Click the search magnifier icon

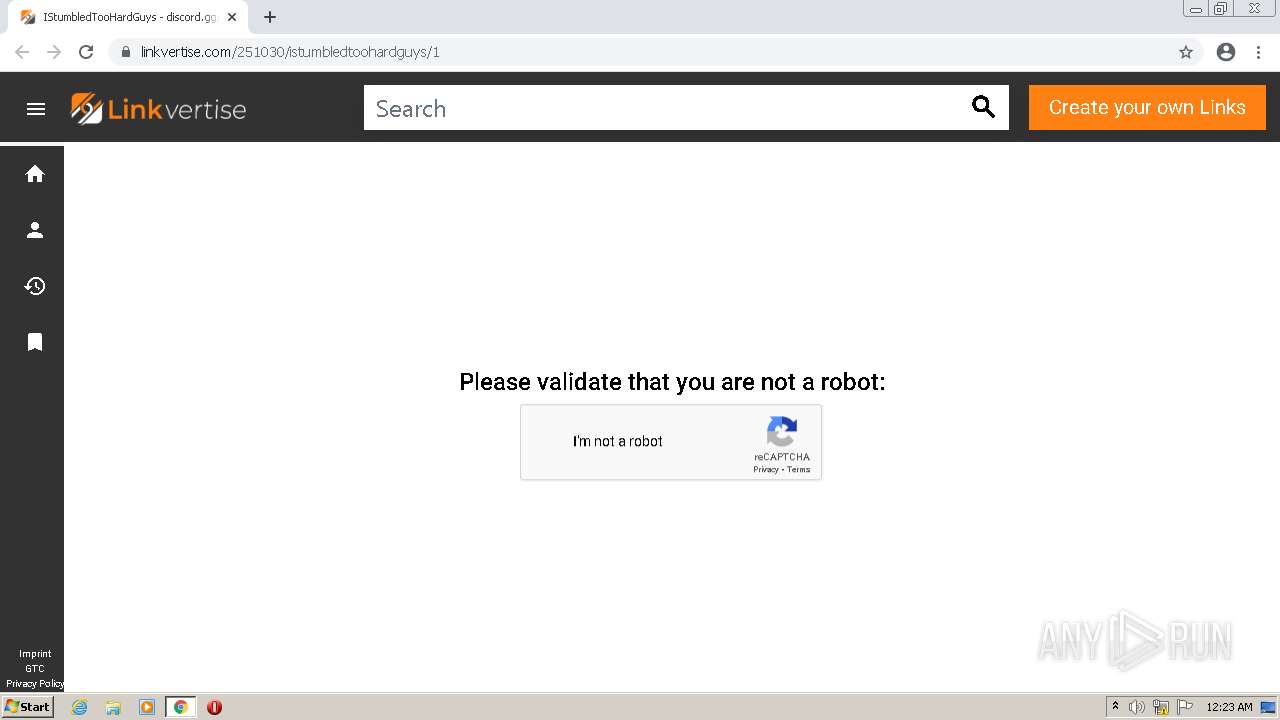pos(983,107)
